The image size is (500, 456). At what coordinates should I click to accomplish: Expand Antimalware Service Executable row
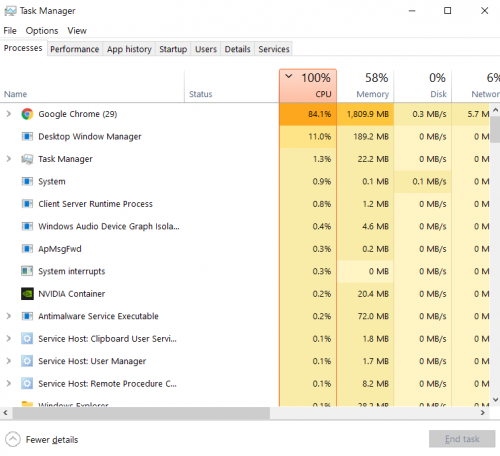point(9,316)
